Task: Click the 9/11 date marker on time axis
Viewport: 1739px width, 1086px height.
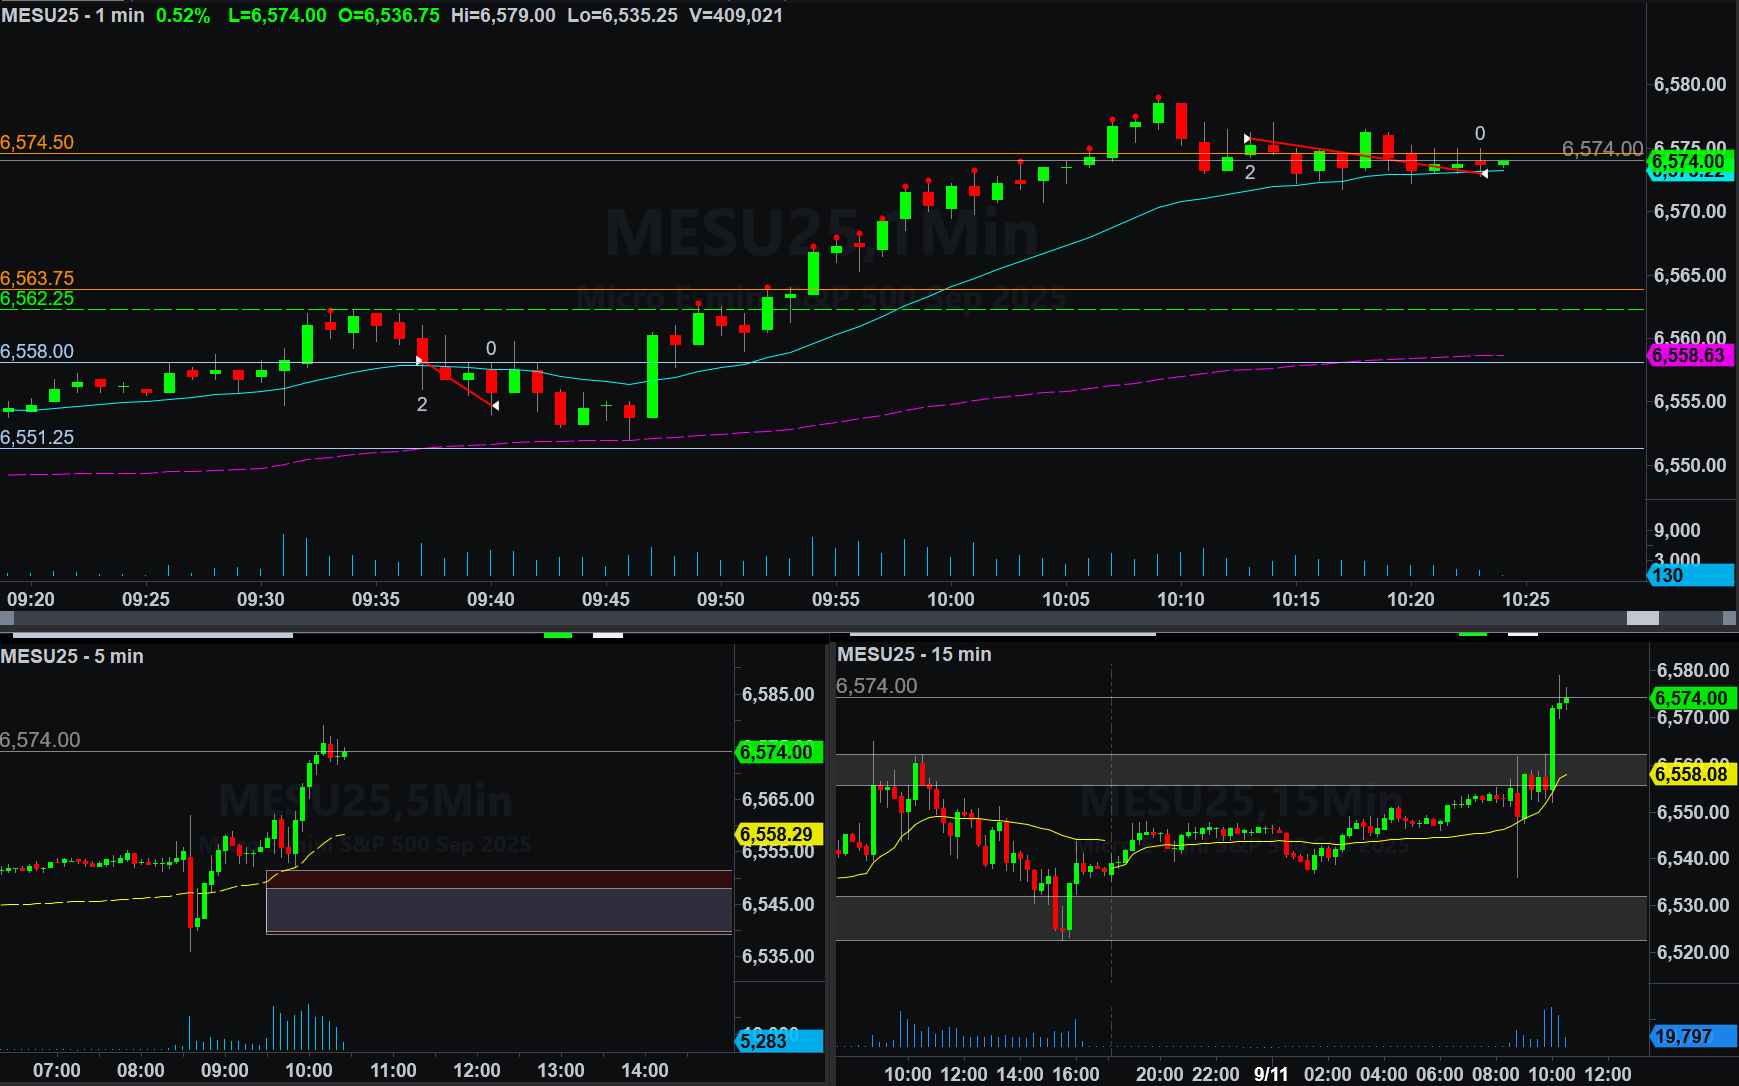Action: tap(1271, 1074)
